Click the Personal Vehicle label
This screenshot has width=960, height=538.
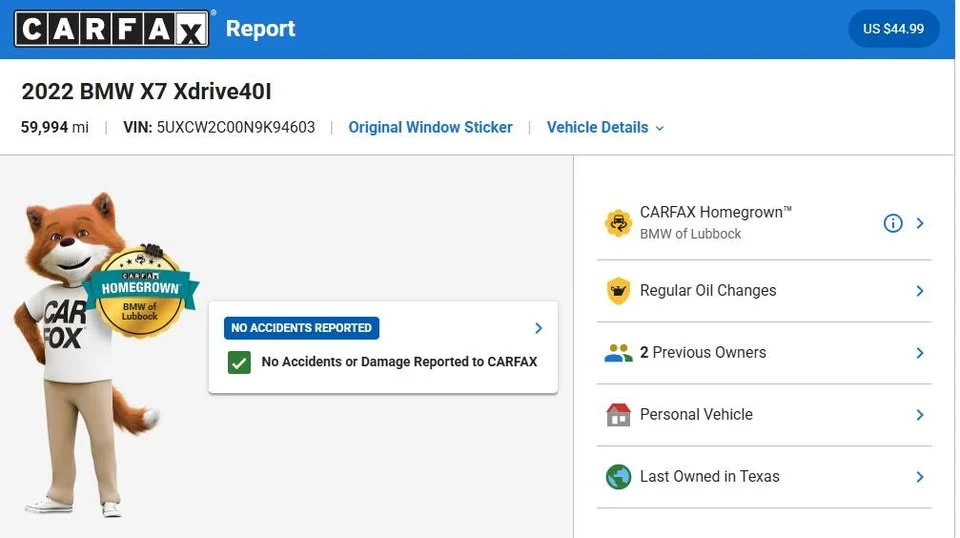point(696,414)
